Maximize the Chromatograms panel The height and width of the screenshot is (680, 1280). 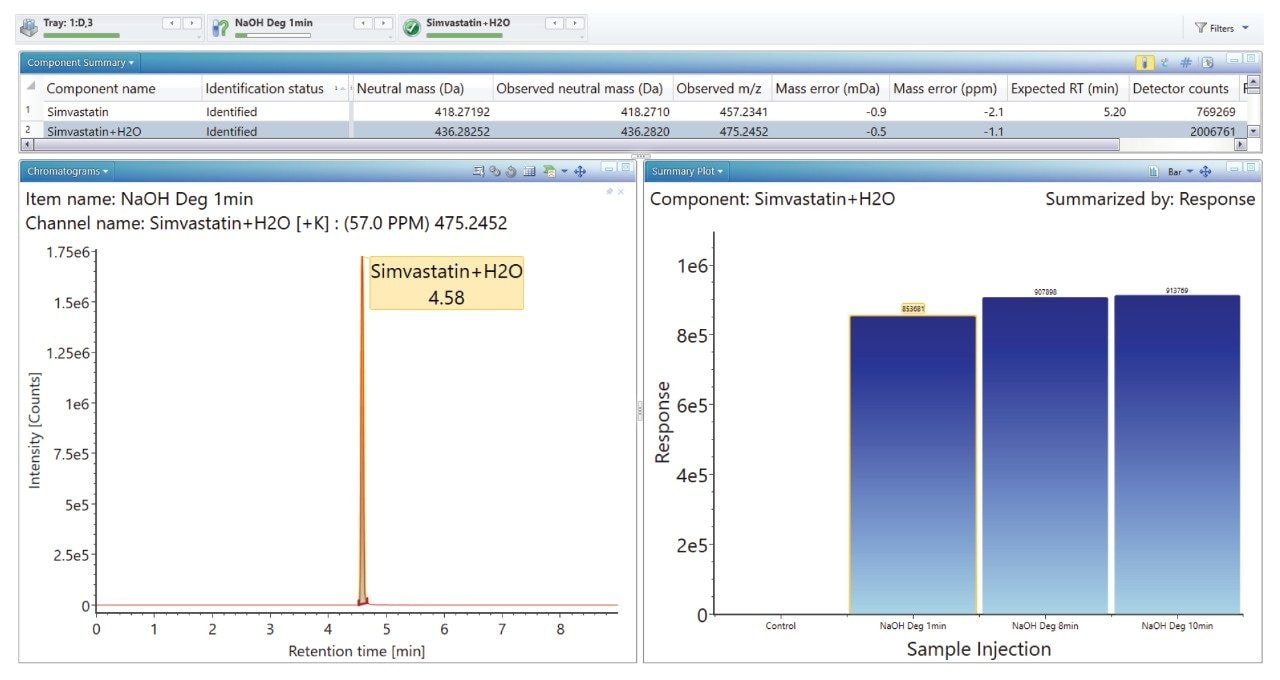point(625,168)
